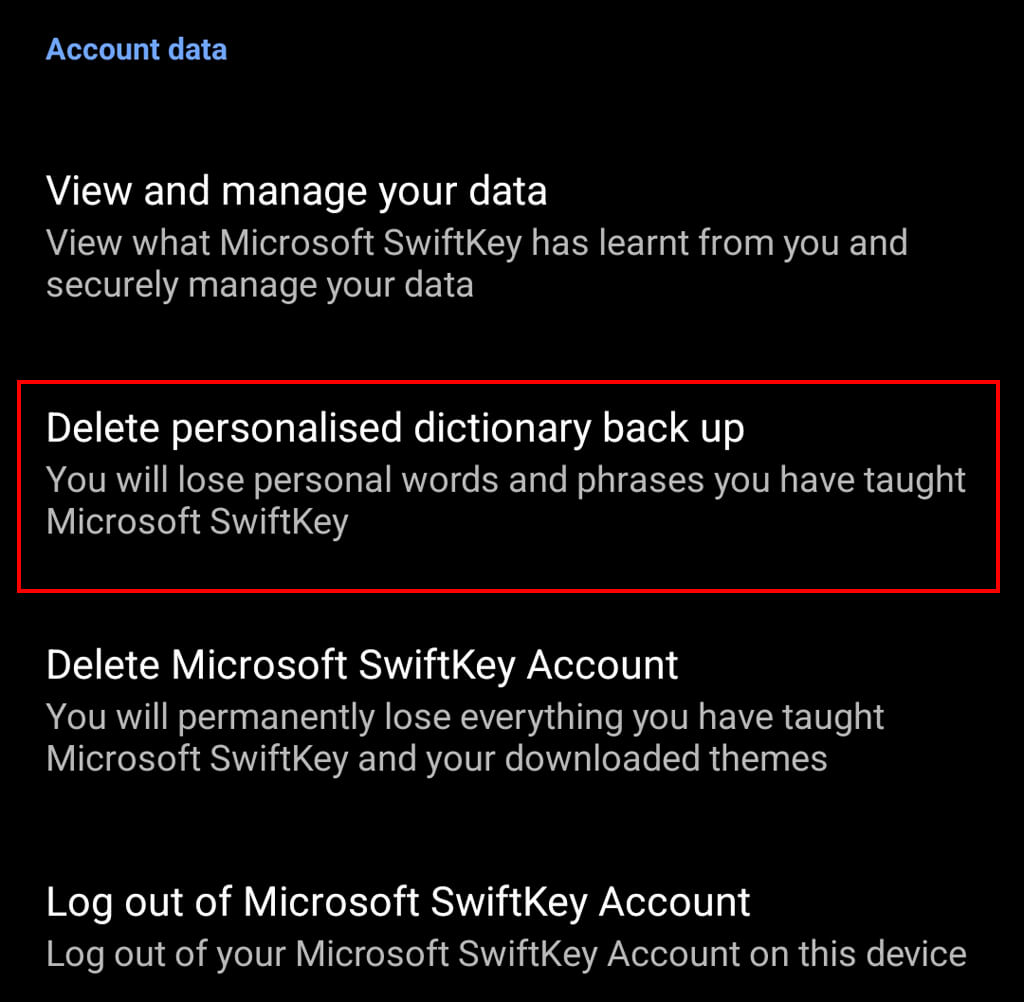The image size is (1024, 1002).
Task: Click the 'Delete personalised dictionary back up' title
Action: point(395,428)
